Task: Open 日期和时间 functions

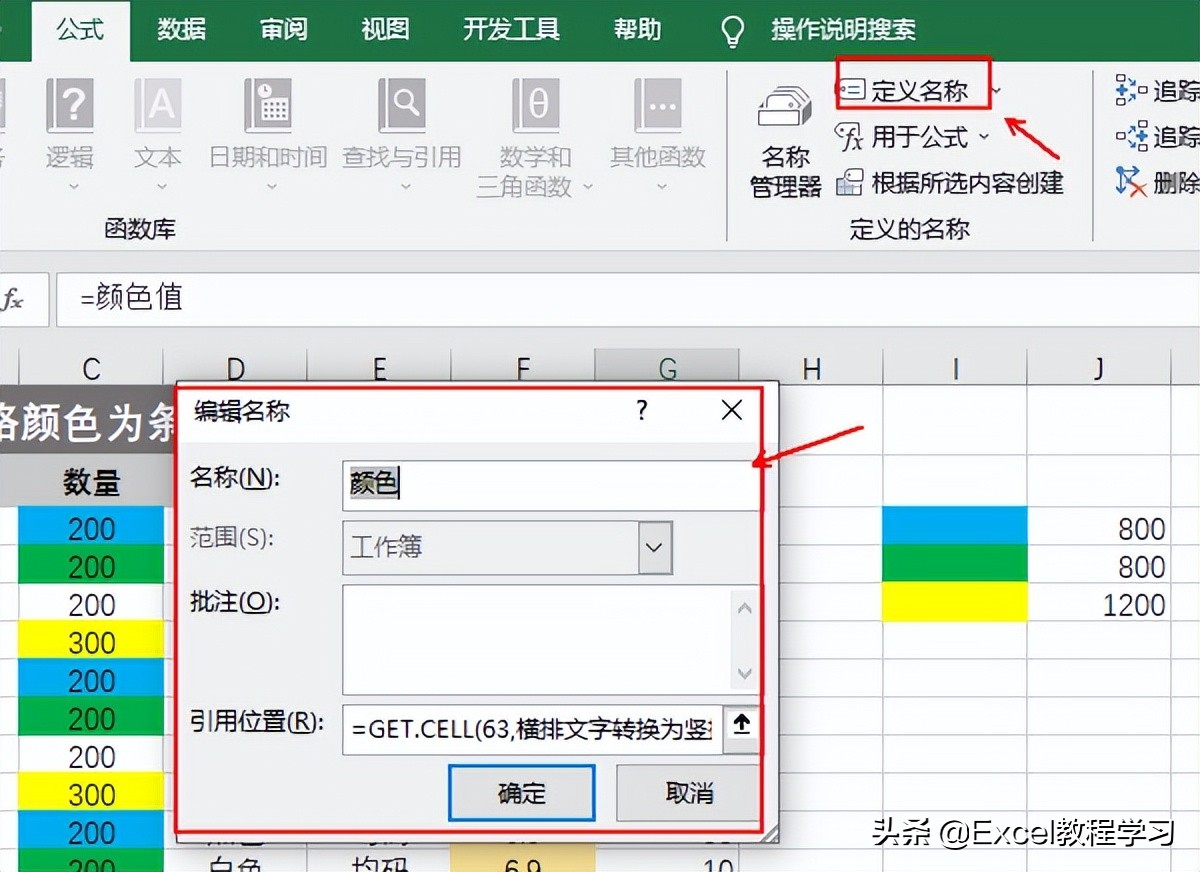Action: pyautogui.click(x=267, y=133)
